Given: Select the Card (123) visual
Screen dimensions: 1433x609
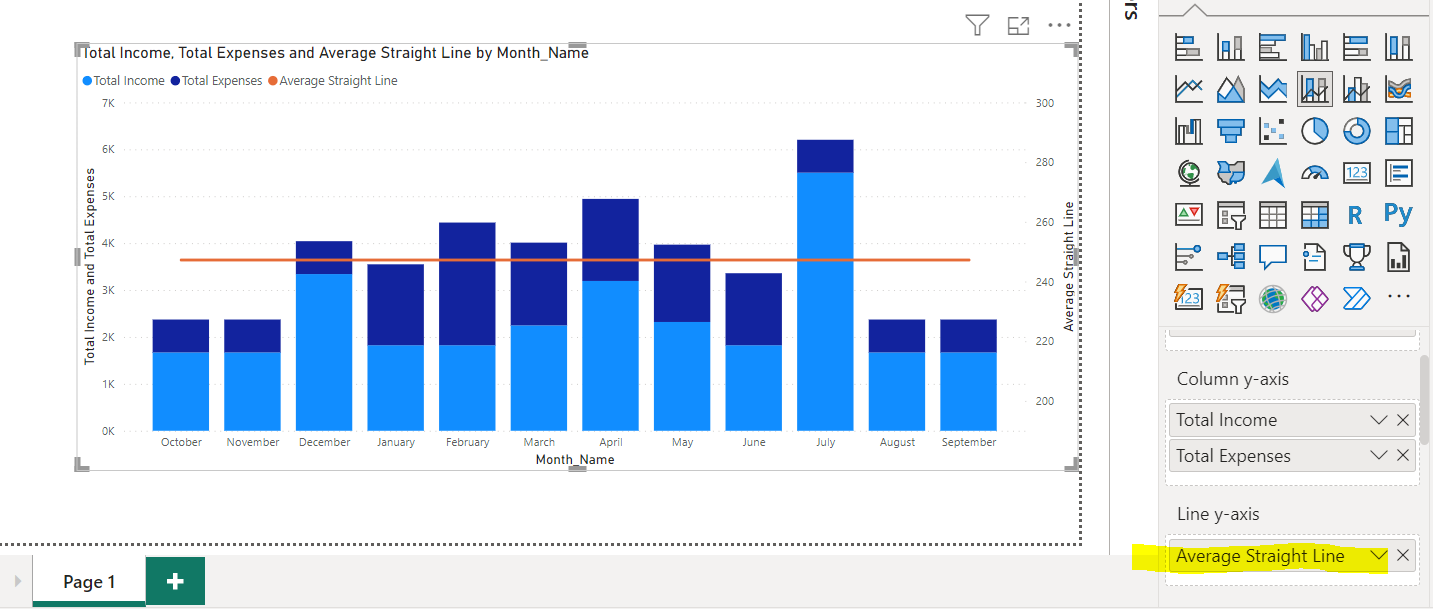Looking at the screenshot, I should point(1356,173).
